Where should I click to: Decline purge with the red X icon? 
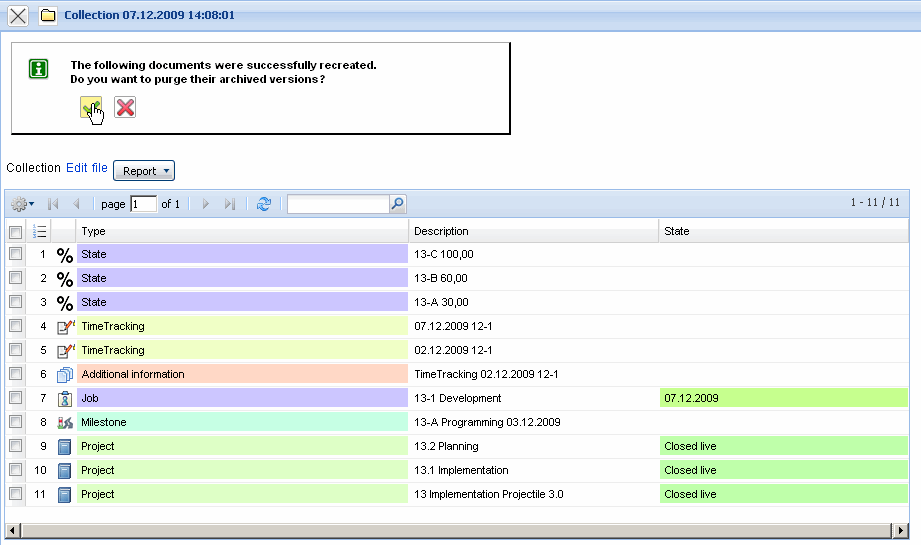point(125,107)
